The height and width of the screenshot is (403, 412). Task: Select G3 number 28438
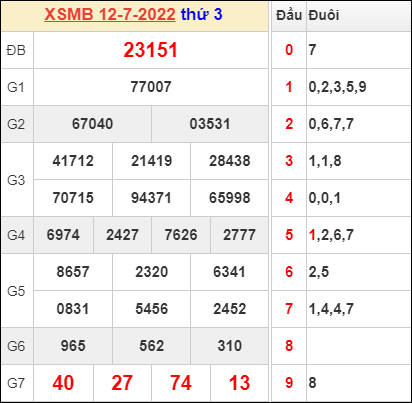[230, 161]
